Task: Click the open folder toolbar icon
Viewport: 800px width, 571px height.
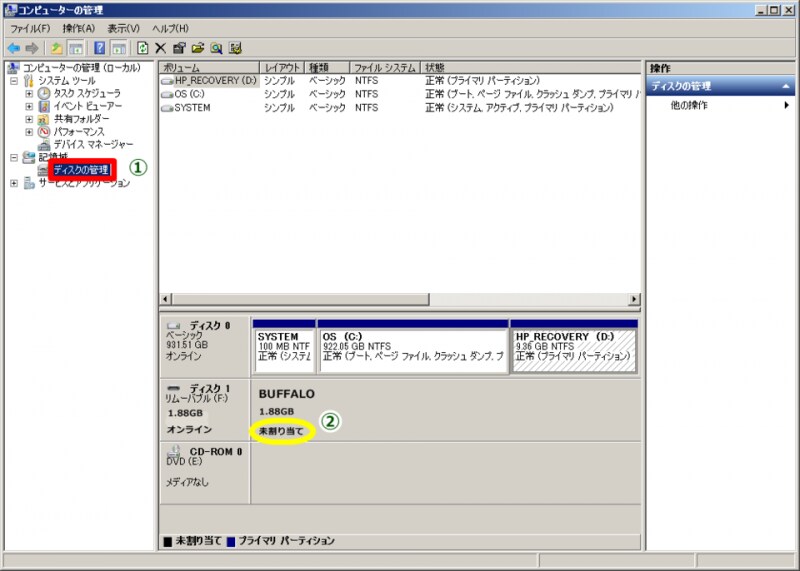Action: pyautogui.click(x=198, y=47)
